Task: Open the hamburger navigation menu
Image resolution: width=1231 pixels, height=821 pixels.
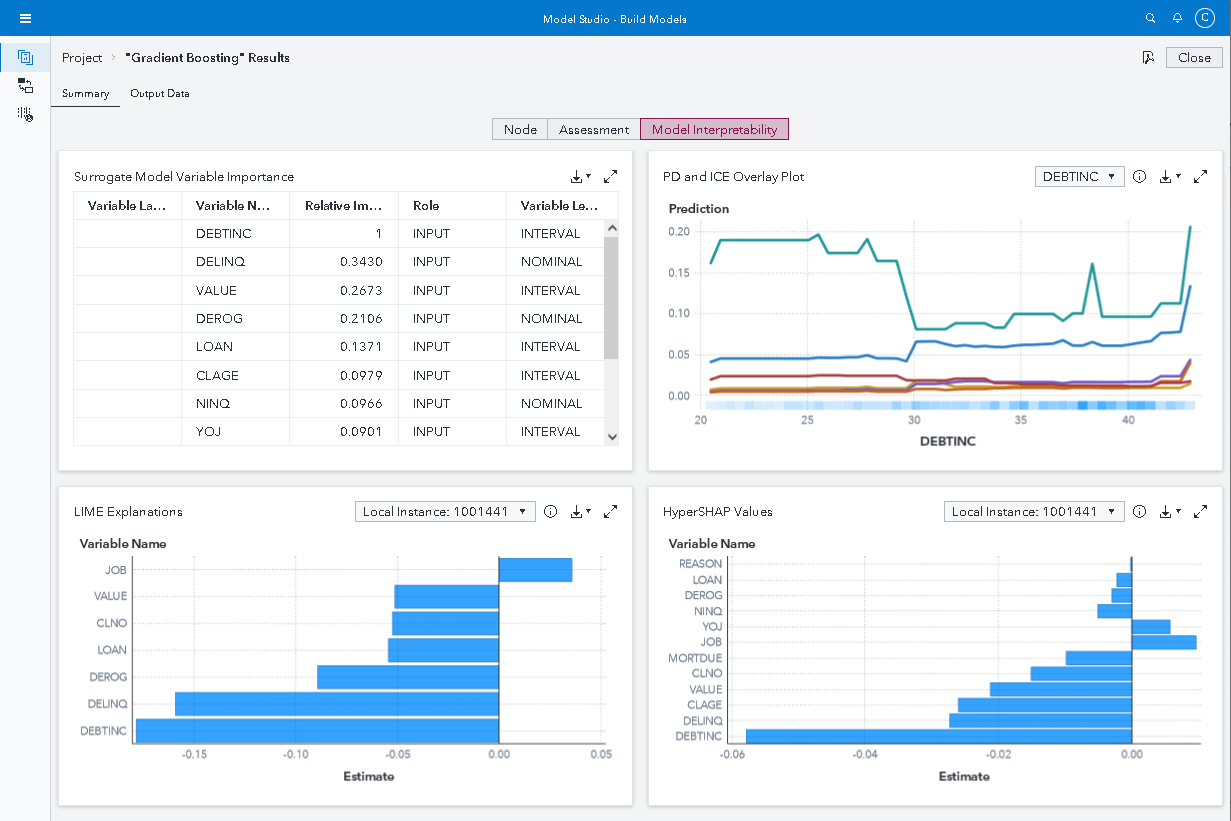Action: point(26,18)
